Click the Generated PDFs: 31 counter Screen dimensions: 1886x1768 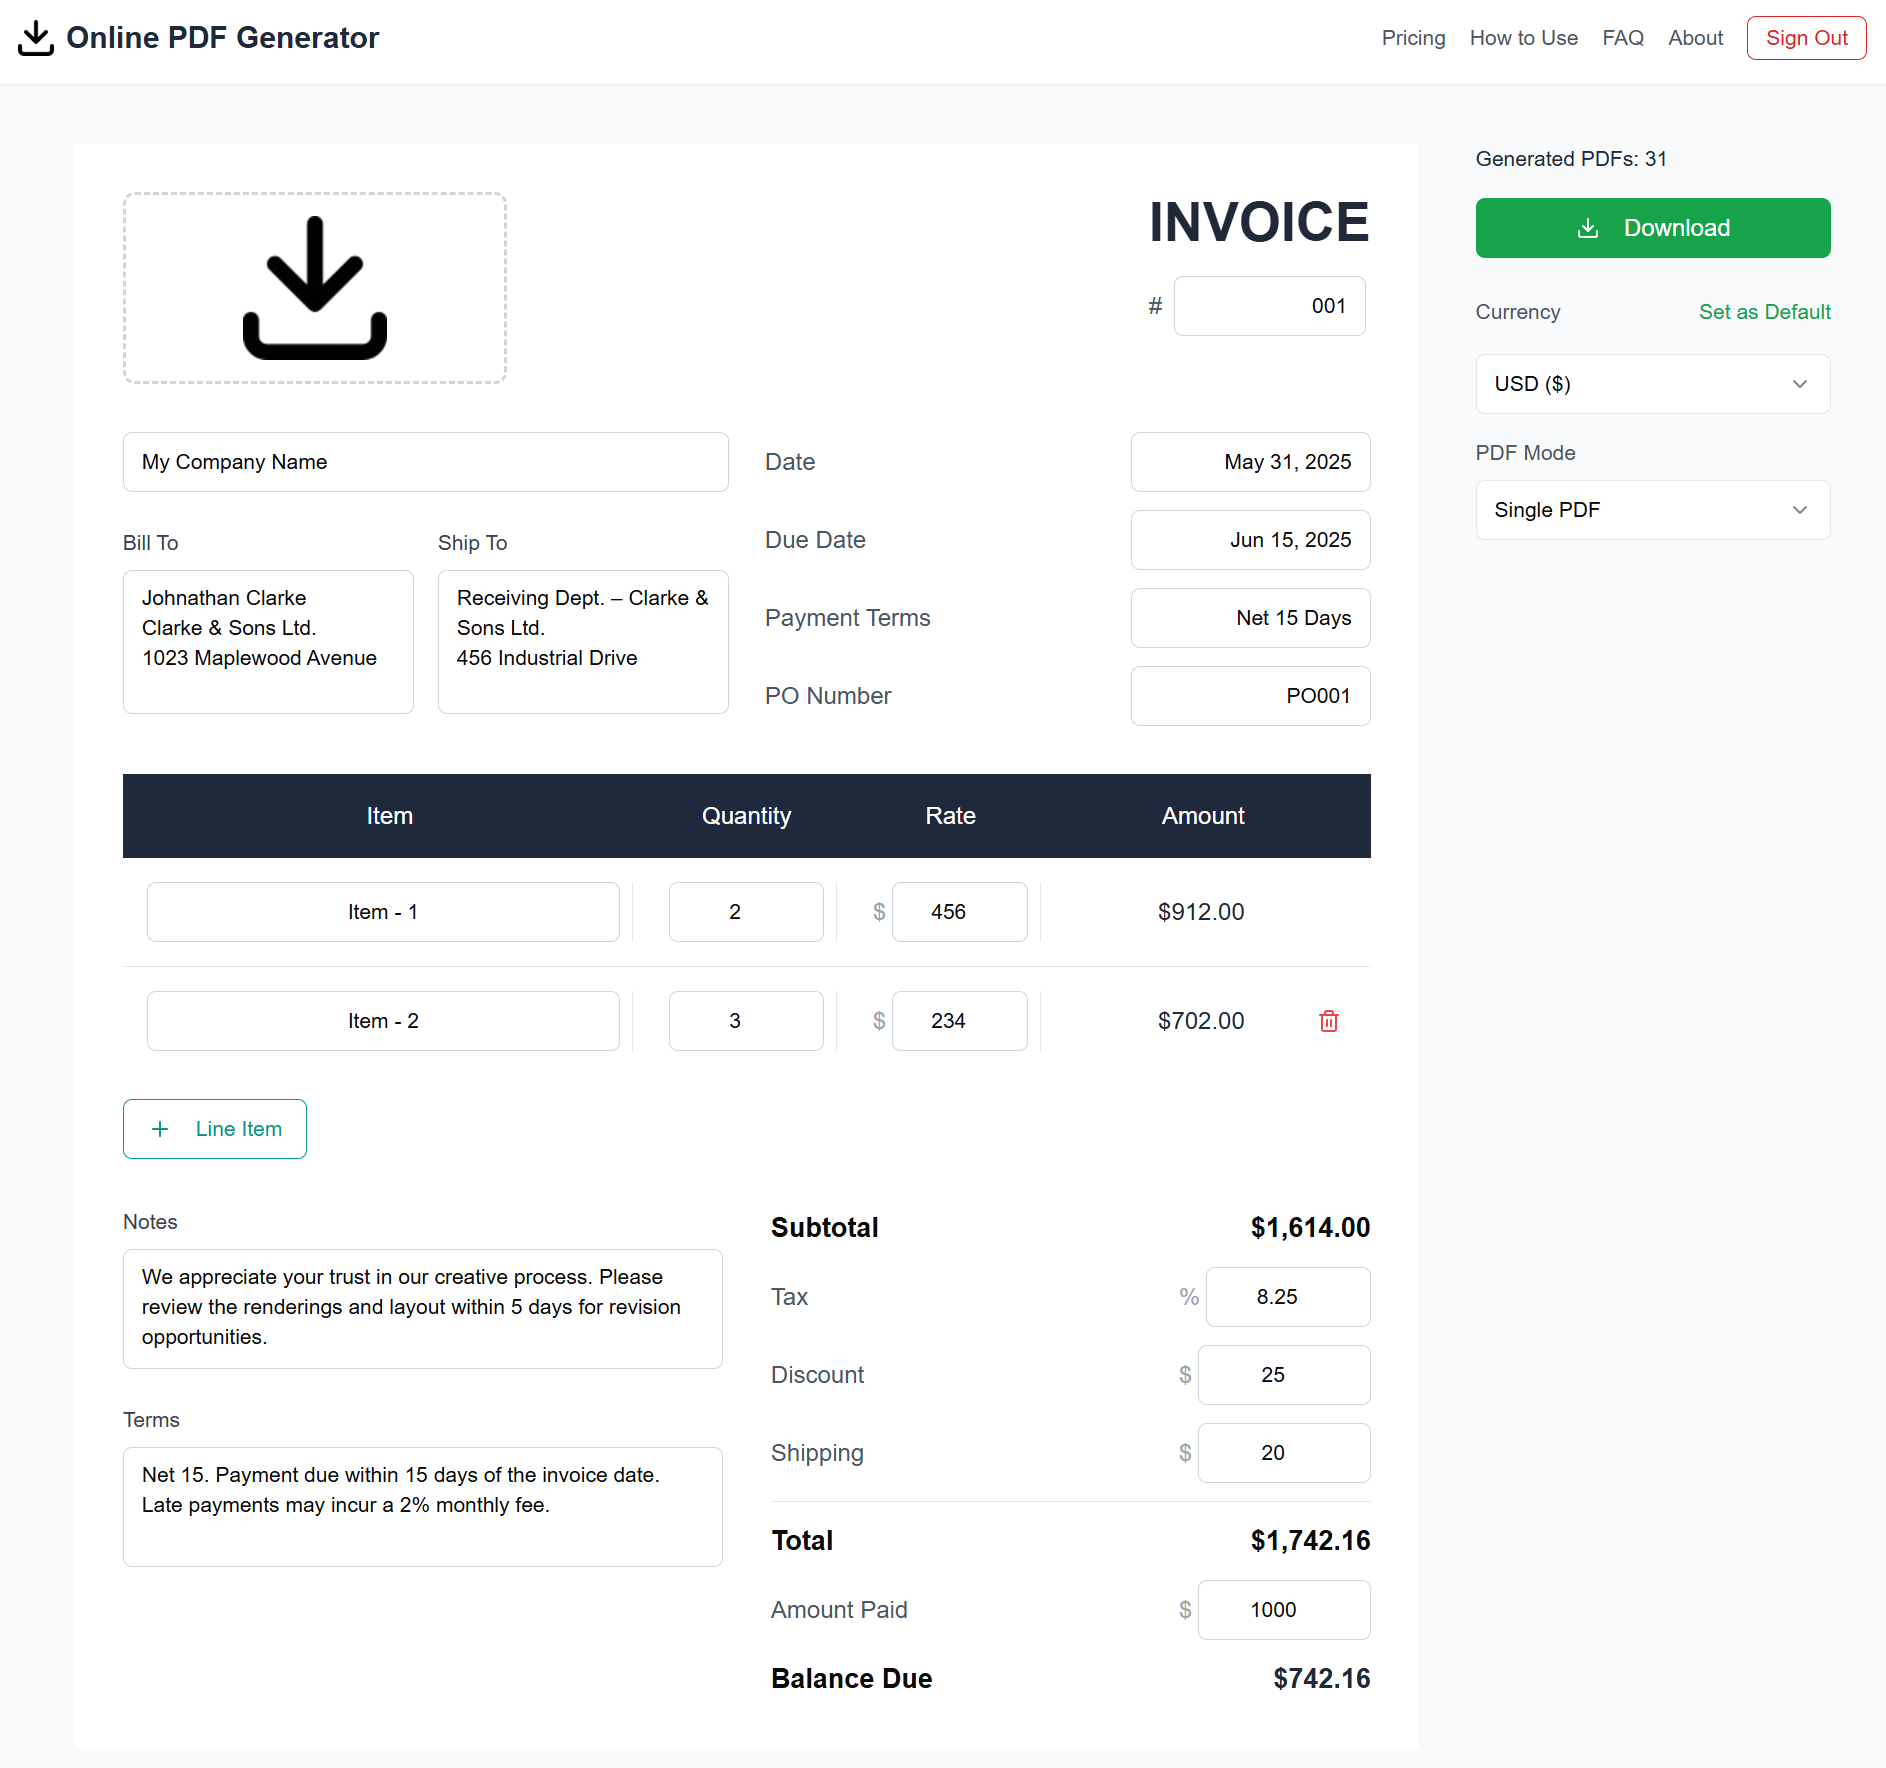(x=1571, y=159)
